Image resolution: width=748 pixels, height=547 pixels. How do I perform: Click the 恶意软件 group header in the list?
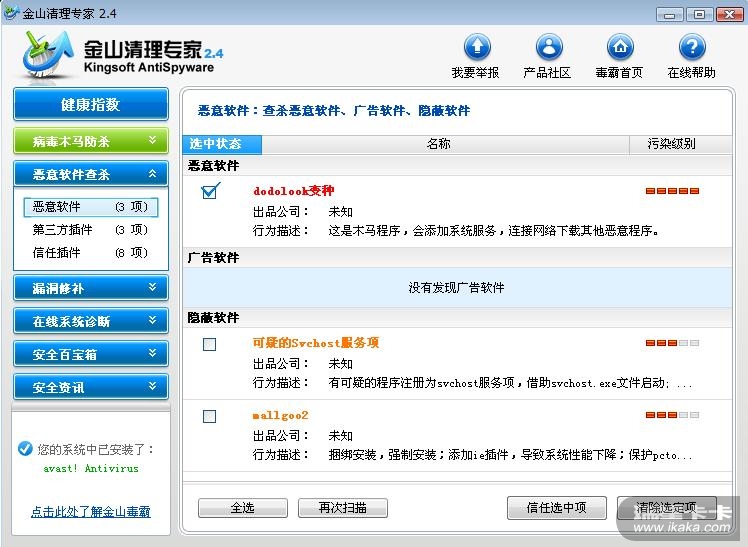click(457, 165)
